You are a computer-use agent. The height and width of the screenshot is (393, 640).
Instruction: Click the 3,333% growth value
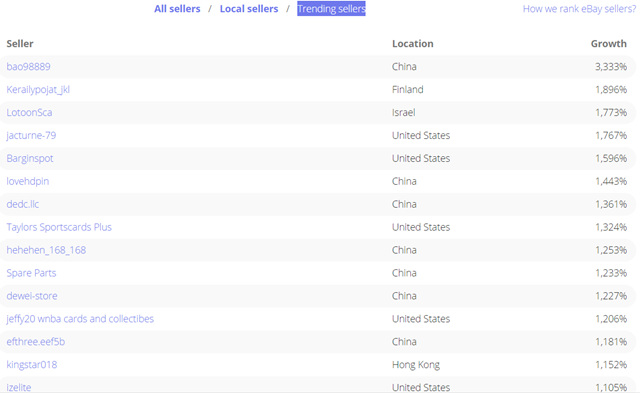(611, 67)
